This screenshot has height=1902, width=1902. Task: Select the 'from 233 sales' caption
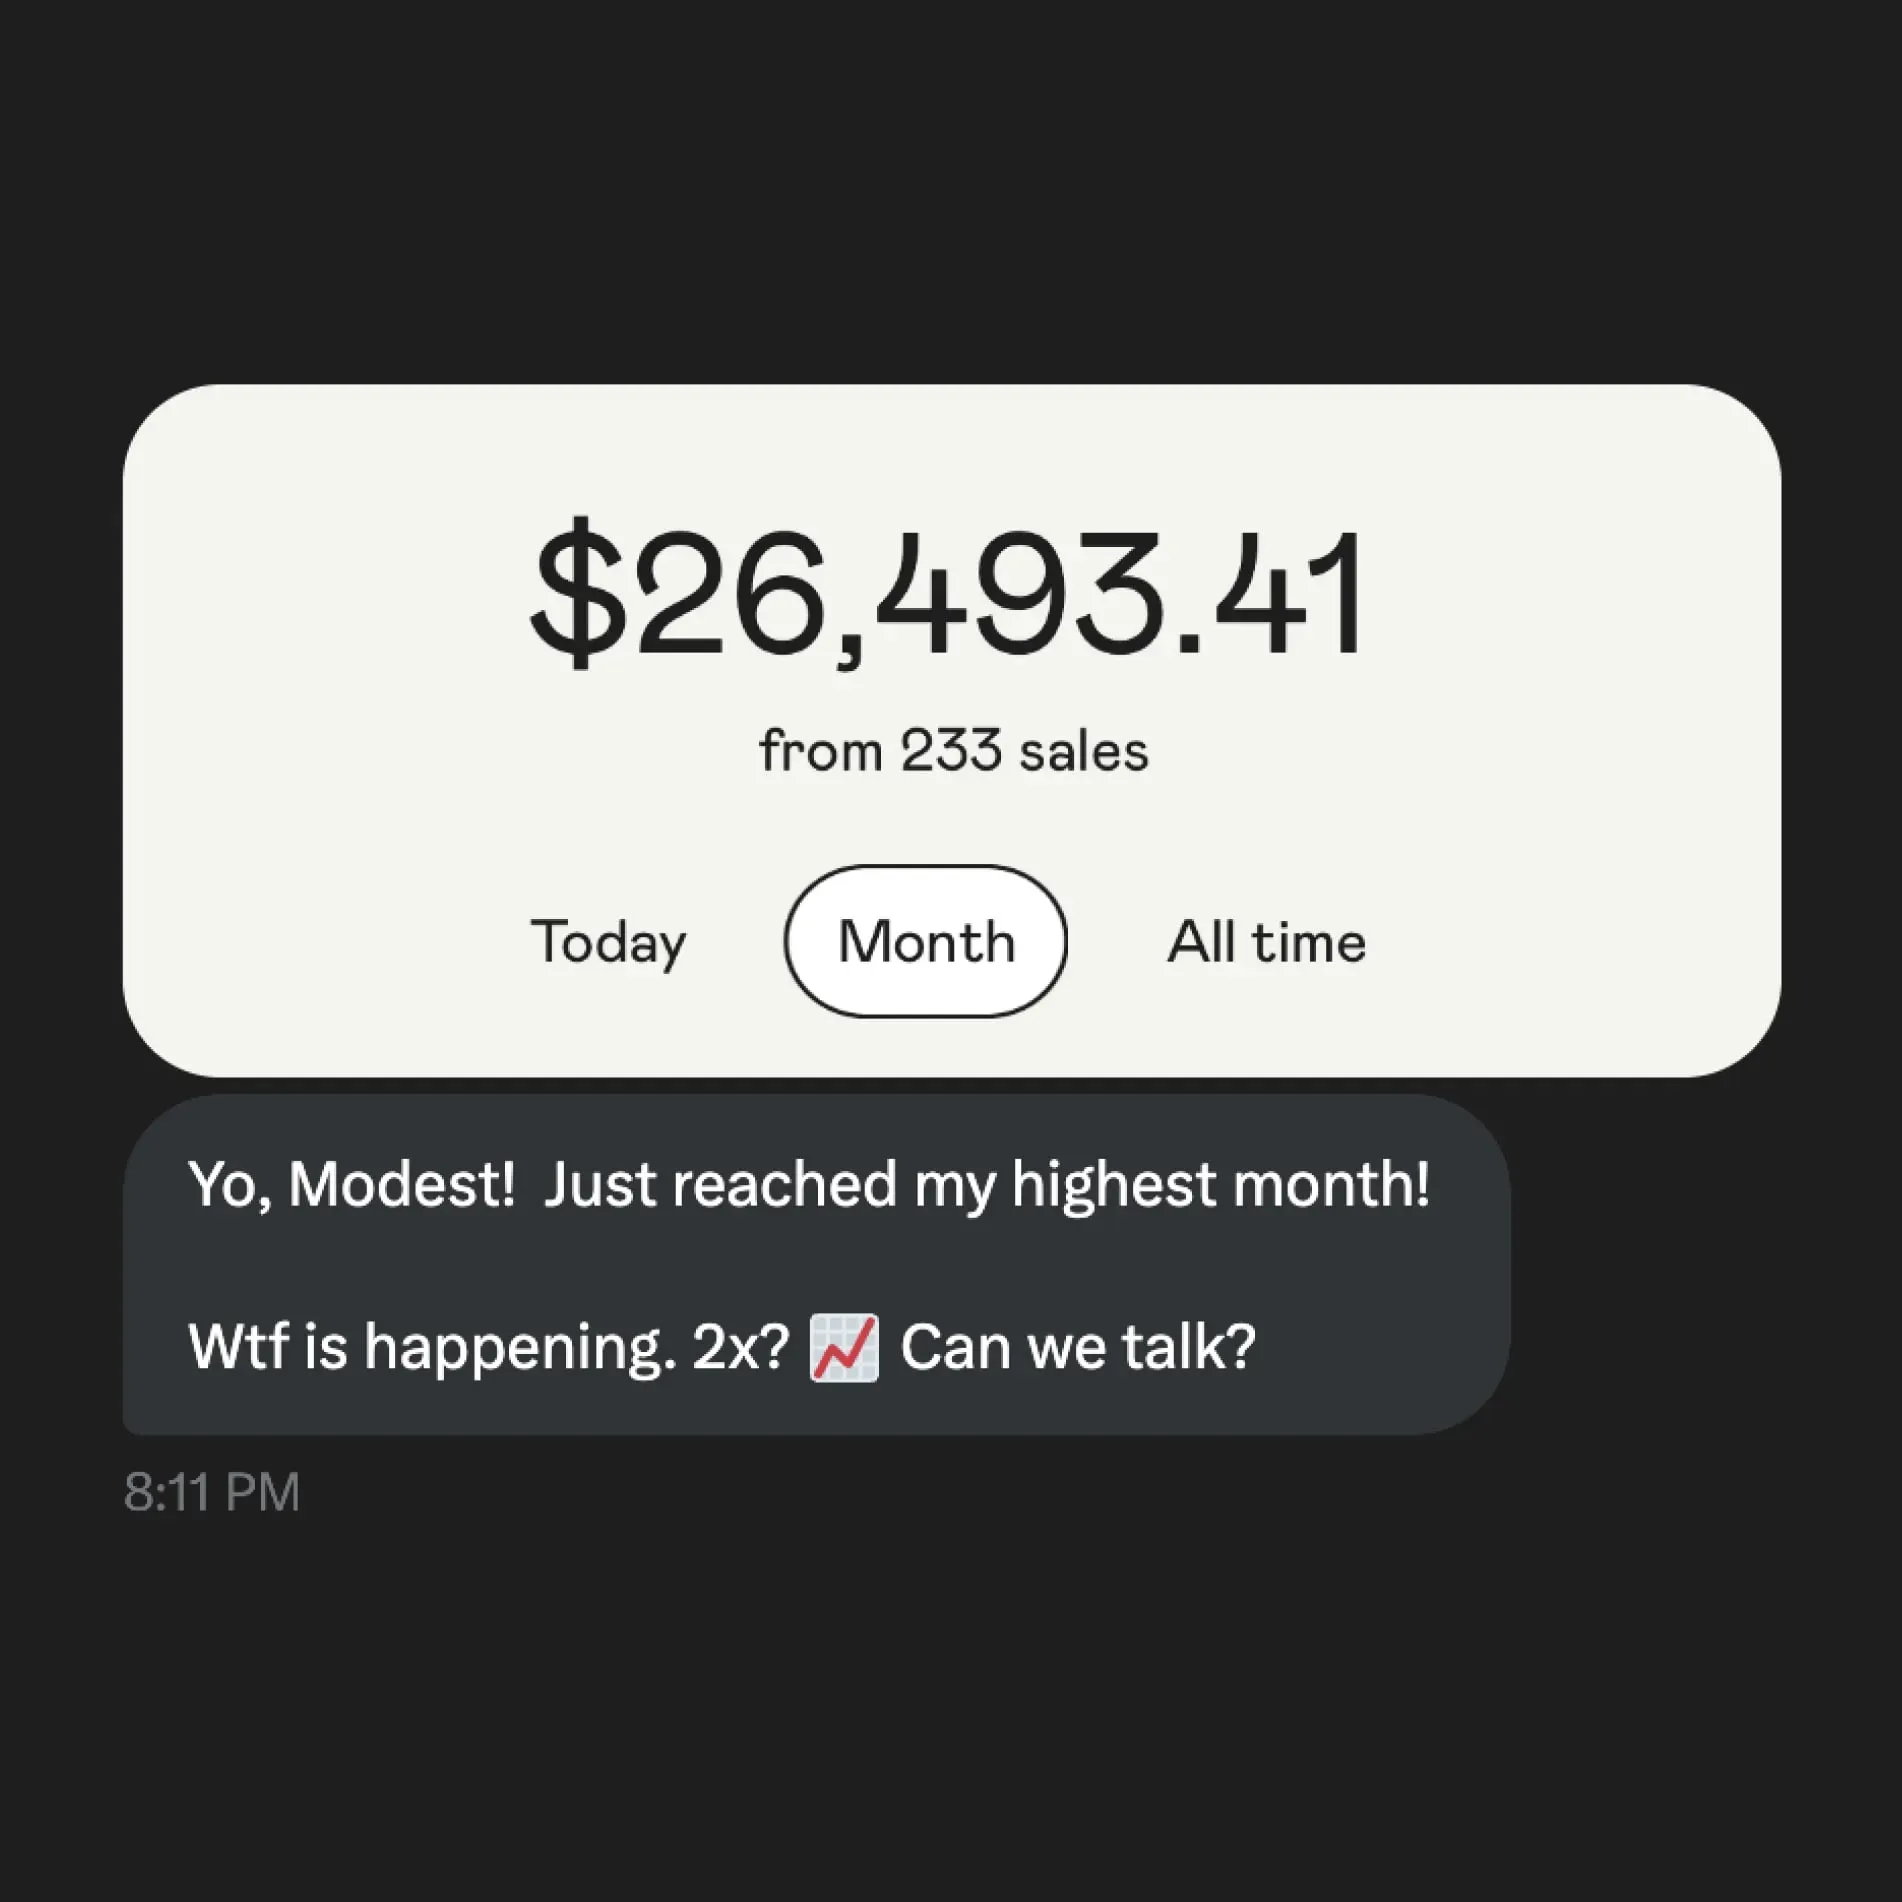pyautogui.click(x=953, y=751)
